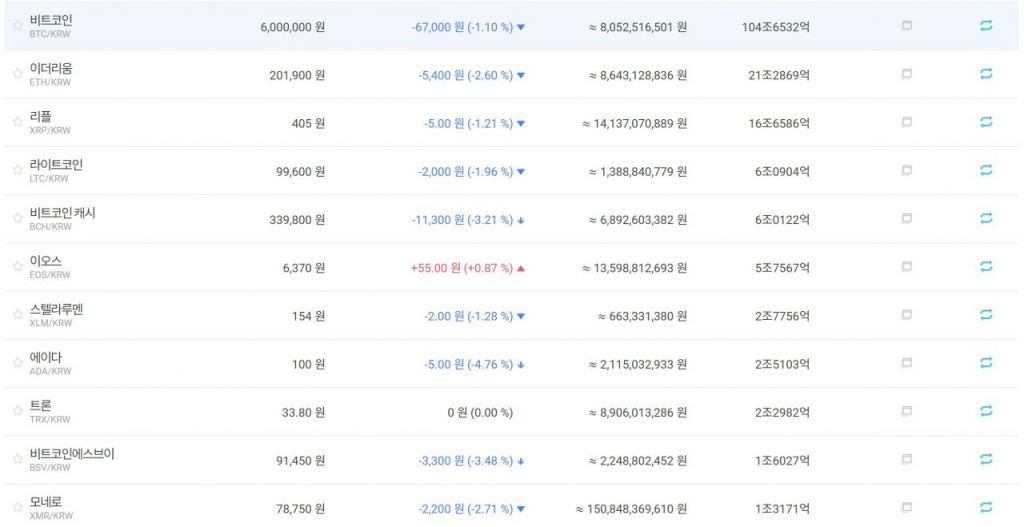Click the trade swap icon for 트론
This screenshot has width=1024, height=527.
click(x=986, y=411)
